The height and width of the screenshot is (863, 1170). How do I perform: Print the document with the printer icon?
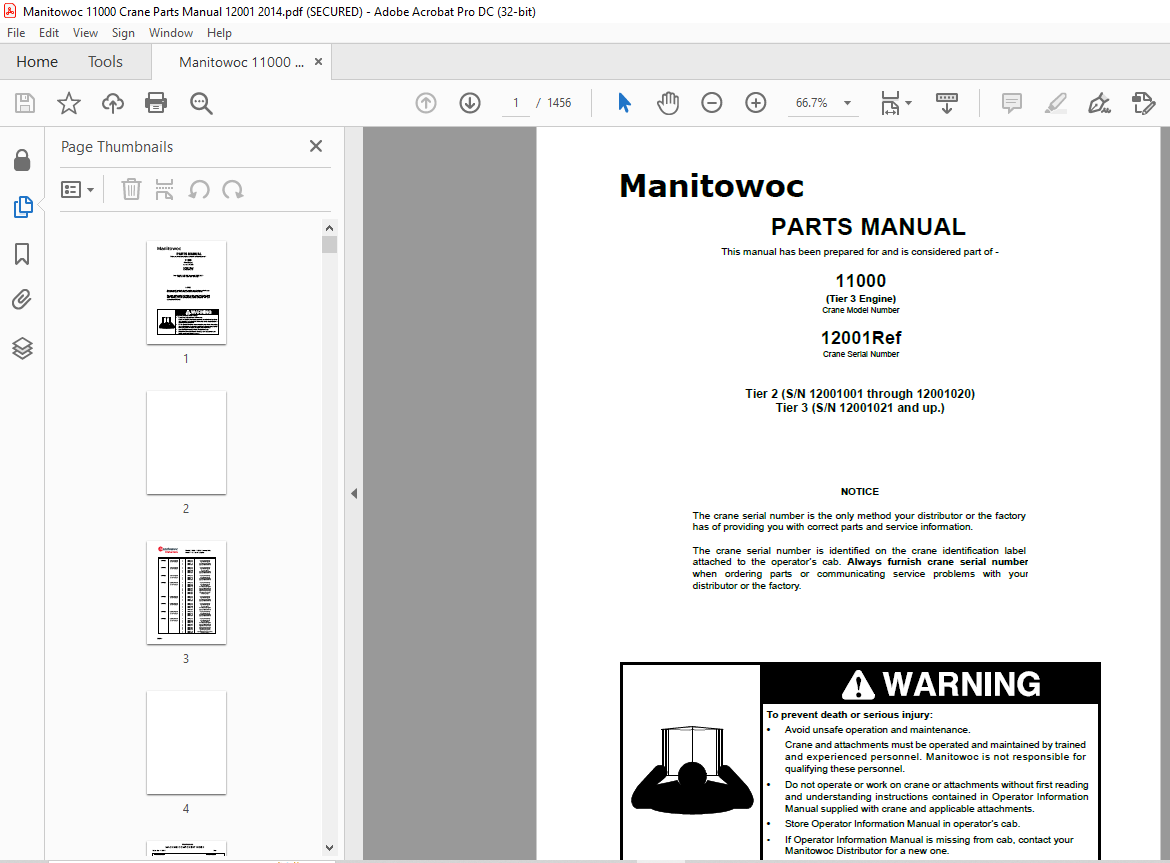(156, 103)
